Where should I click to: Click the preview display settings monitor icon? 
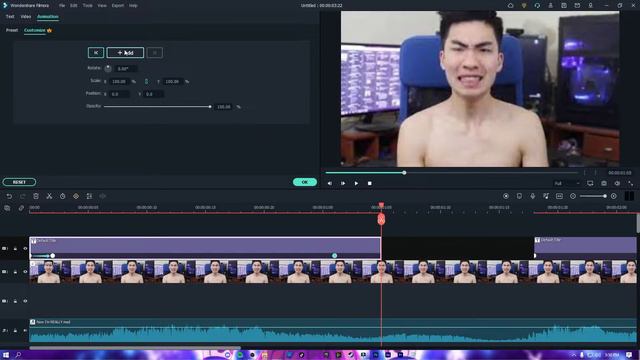click(590, 184)
